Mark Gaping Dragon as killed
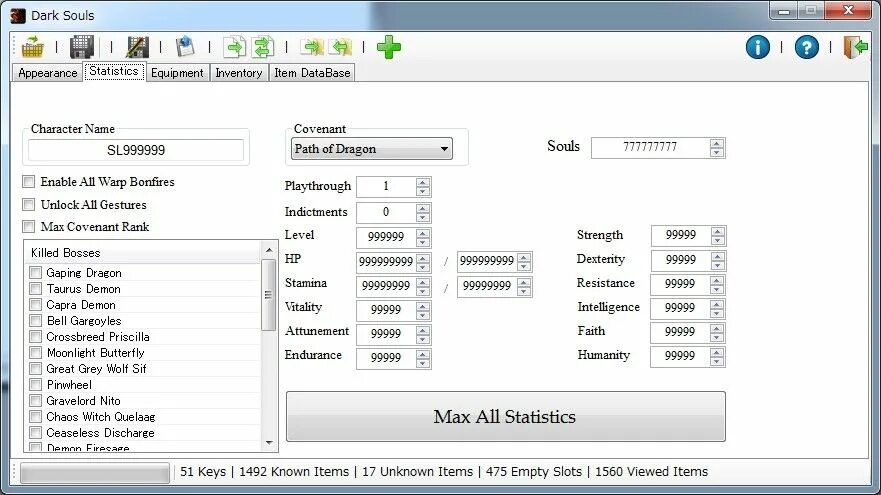The height and width of the screenshot is (495, 881). tap(35, 273)
